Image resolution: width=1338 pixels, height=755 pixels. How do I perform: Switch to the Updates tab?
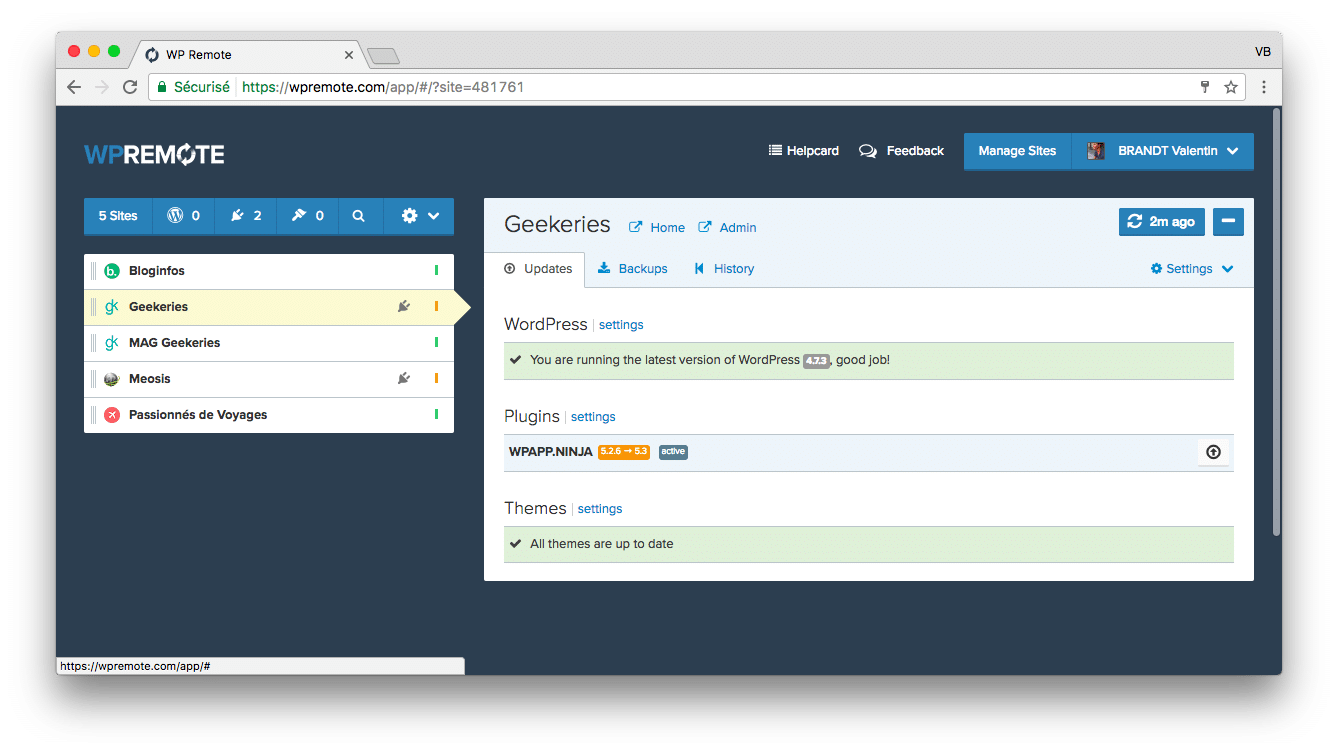pos(538,269)
